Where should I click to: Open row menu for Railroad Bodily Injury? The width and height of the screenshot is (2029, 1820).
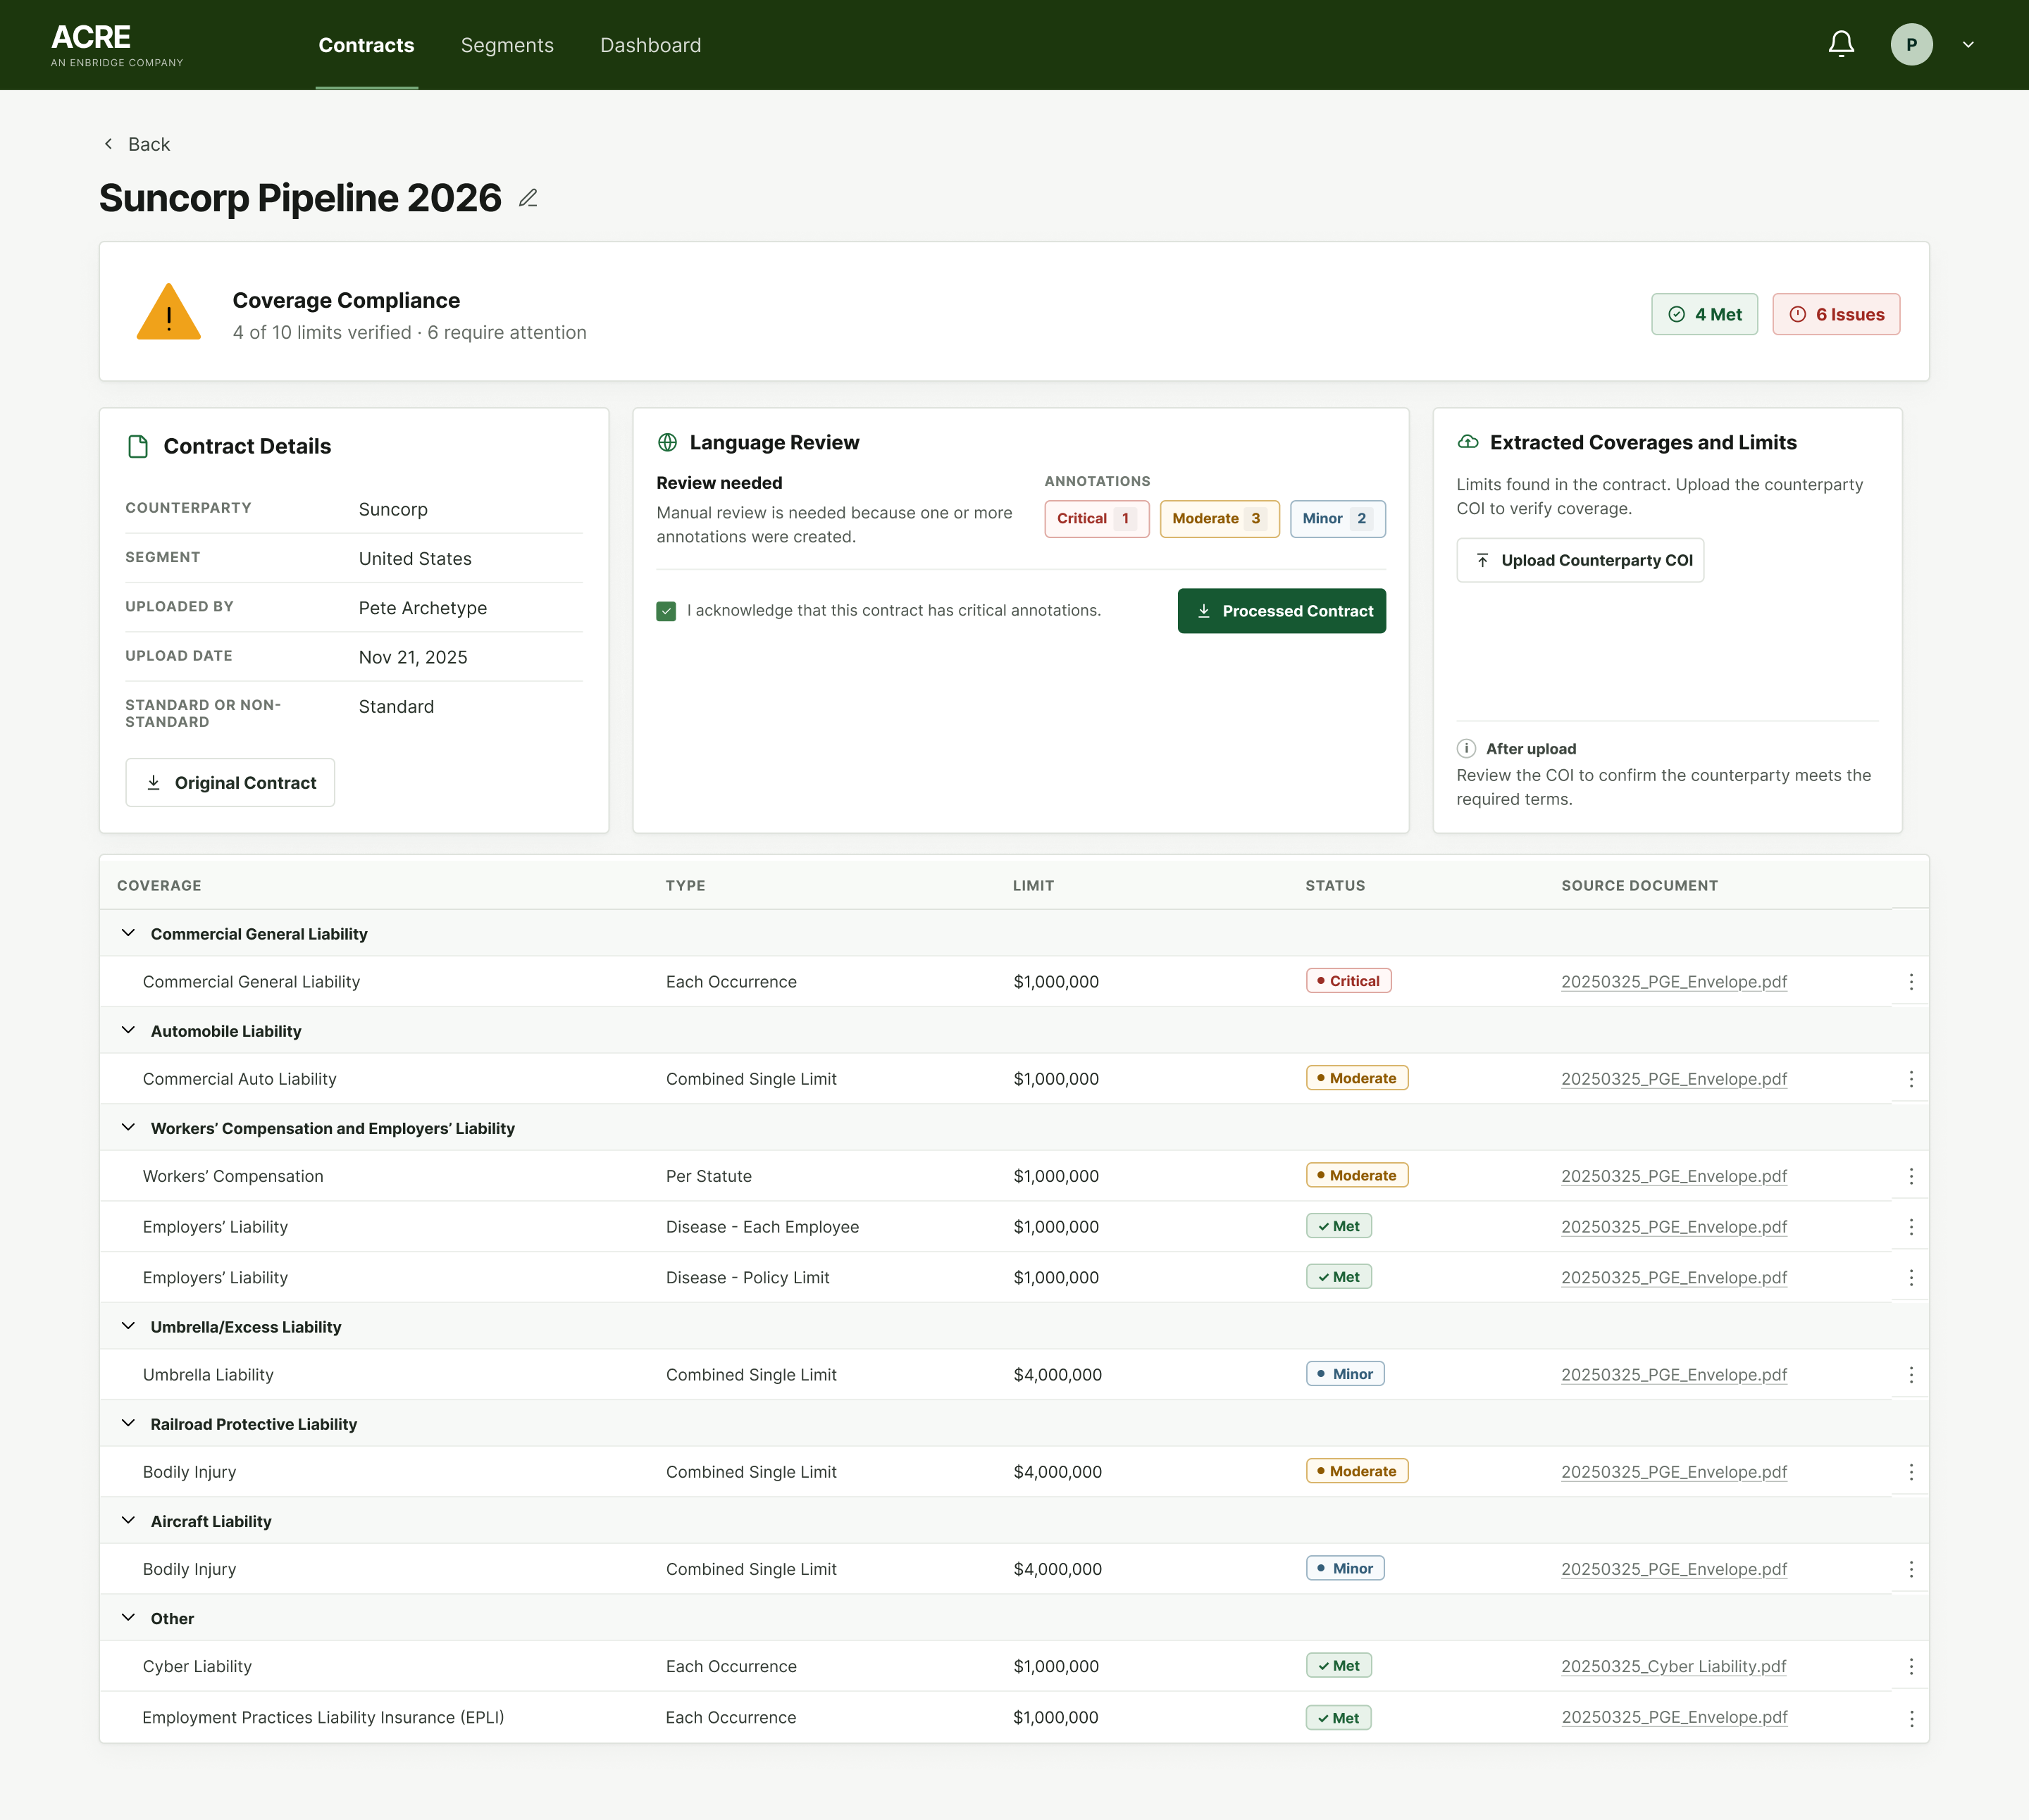[x=1911, y=1472]
